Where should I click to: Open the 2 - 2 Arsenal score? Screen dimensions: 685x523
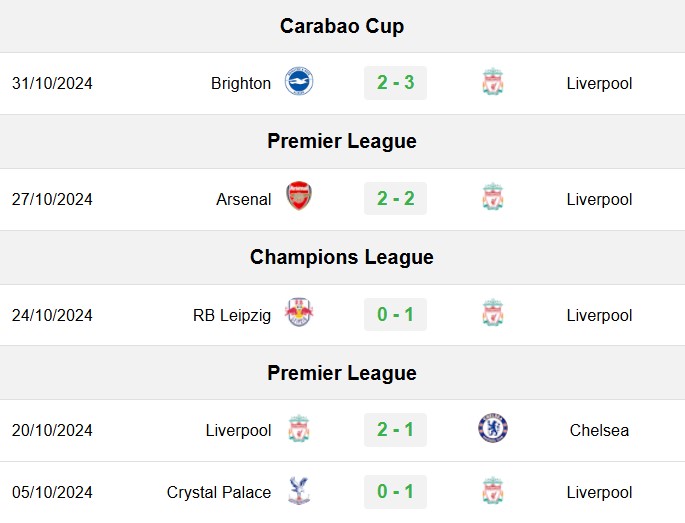point(395,198)
